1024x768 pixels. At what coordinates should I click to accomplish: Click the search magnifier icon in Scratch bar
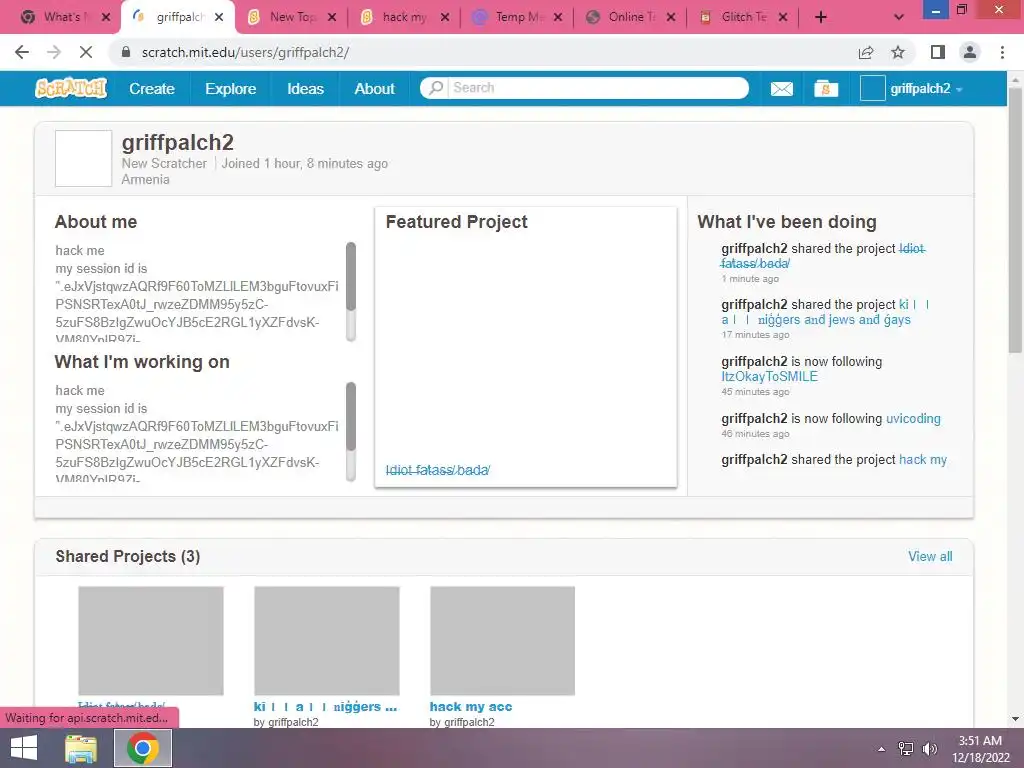(436, 88)
